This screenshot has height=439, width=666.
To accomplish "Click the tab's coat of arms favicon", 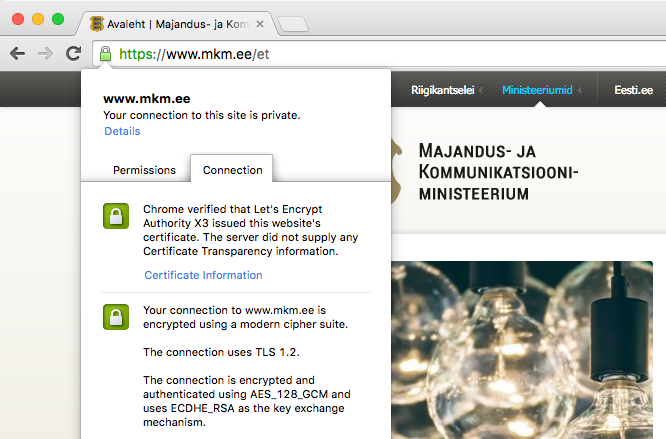I will click(97, 24).
